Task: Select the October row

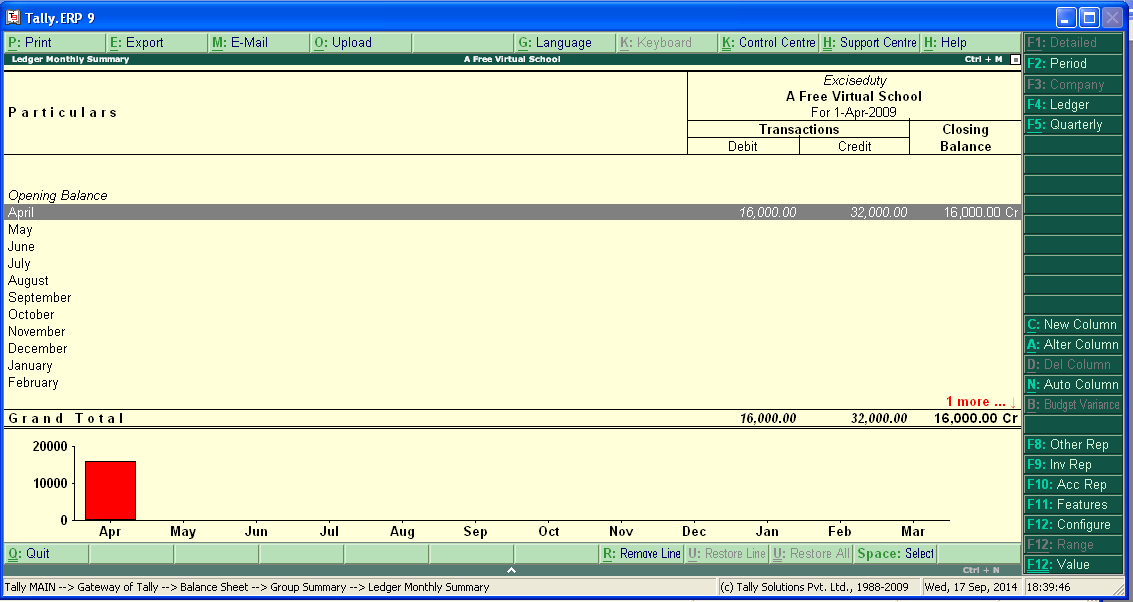Action: 512,314
